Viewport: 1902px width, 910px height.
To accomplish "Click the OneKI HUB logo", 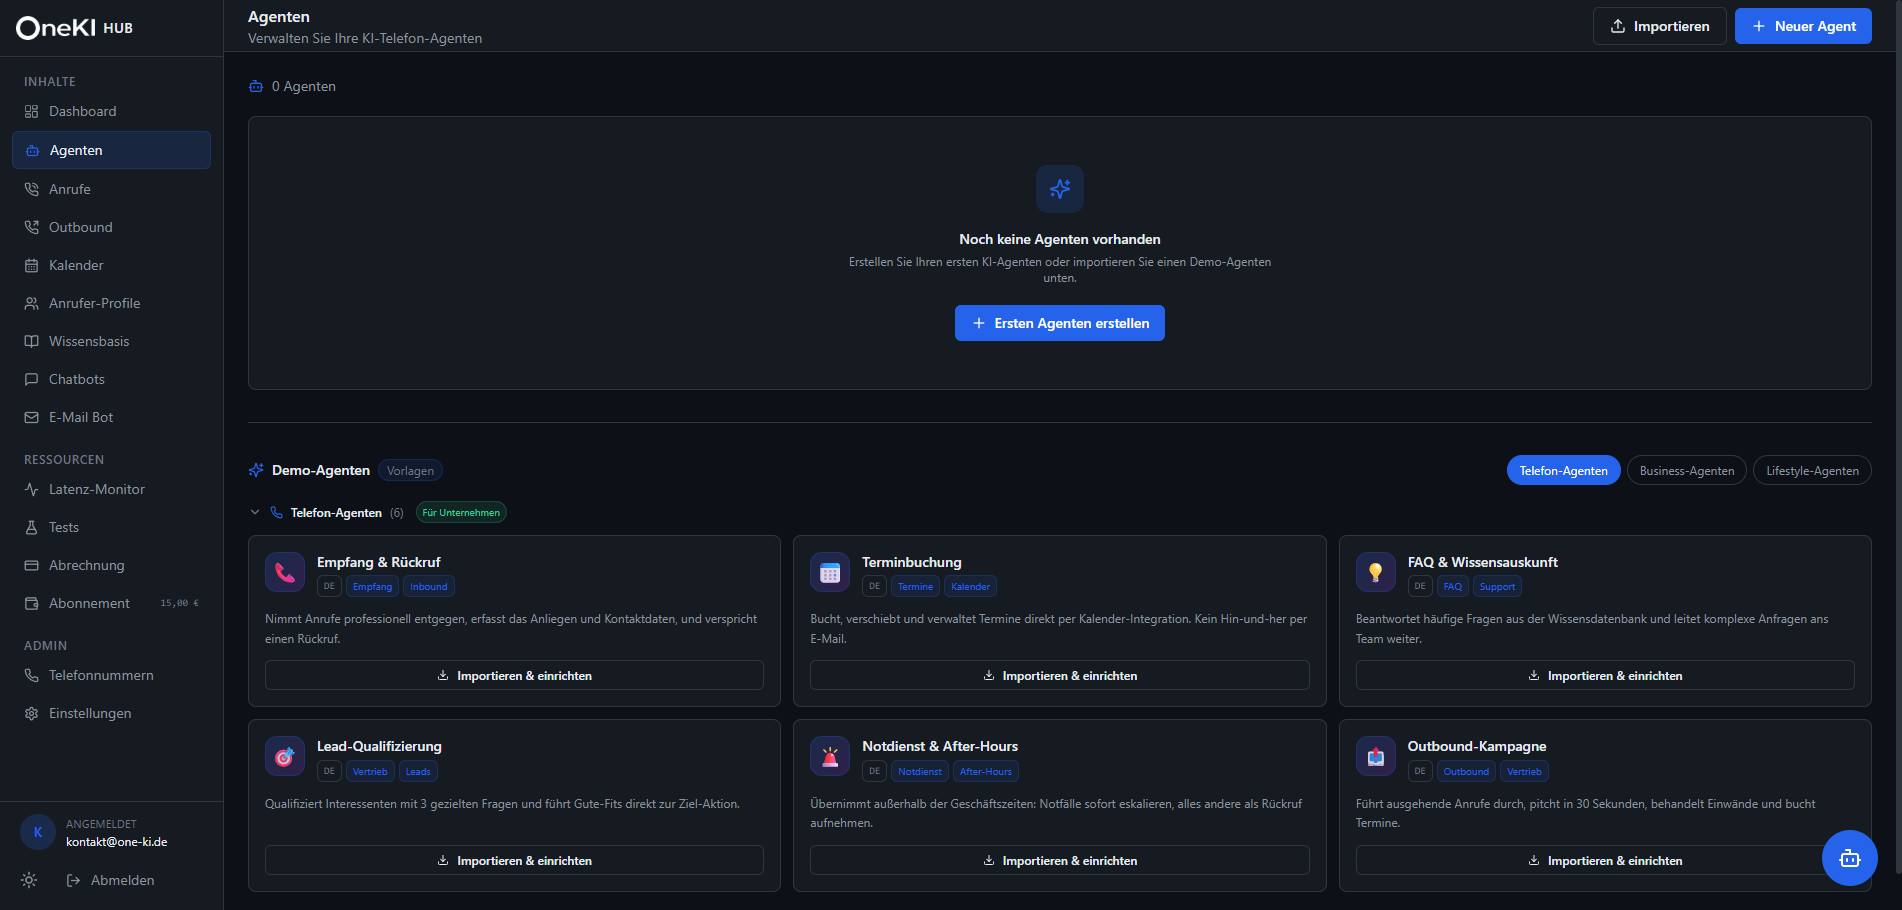I will tap(74, 28).
